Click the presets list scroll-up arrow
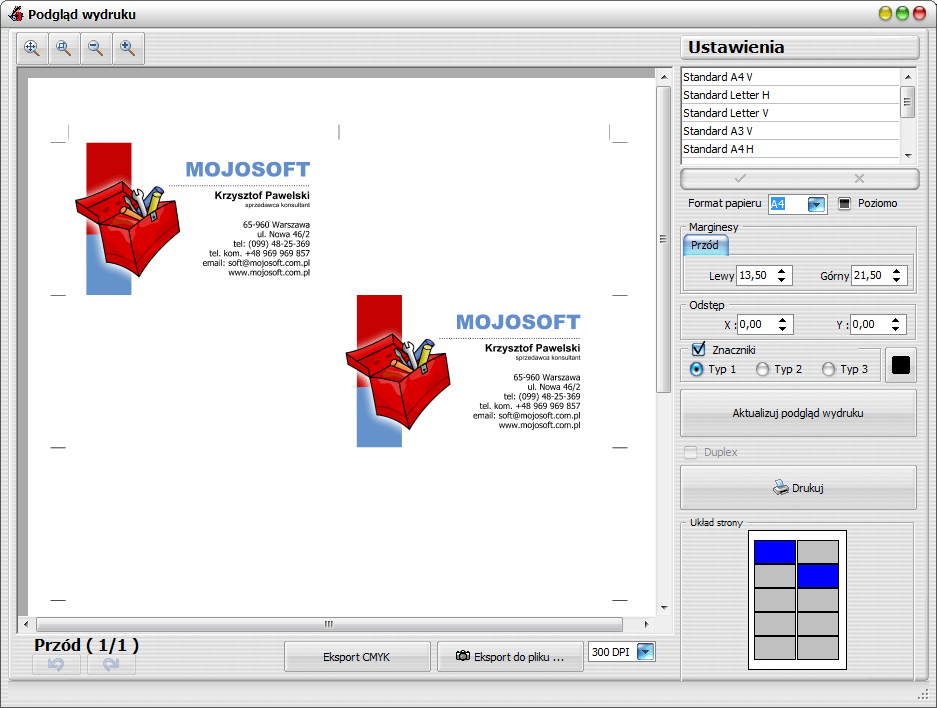Screen dimensions: 937x708 click(x=908, y=76)
